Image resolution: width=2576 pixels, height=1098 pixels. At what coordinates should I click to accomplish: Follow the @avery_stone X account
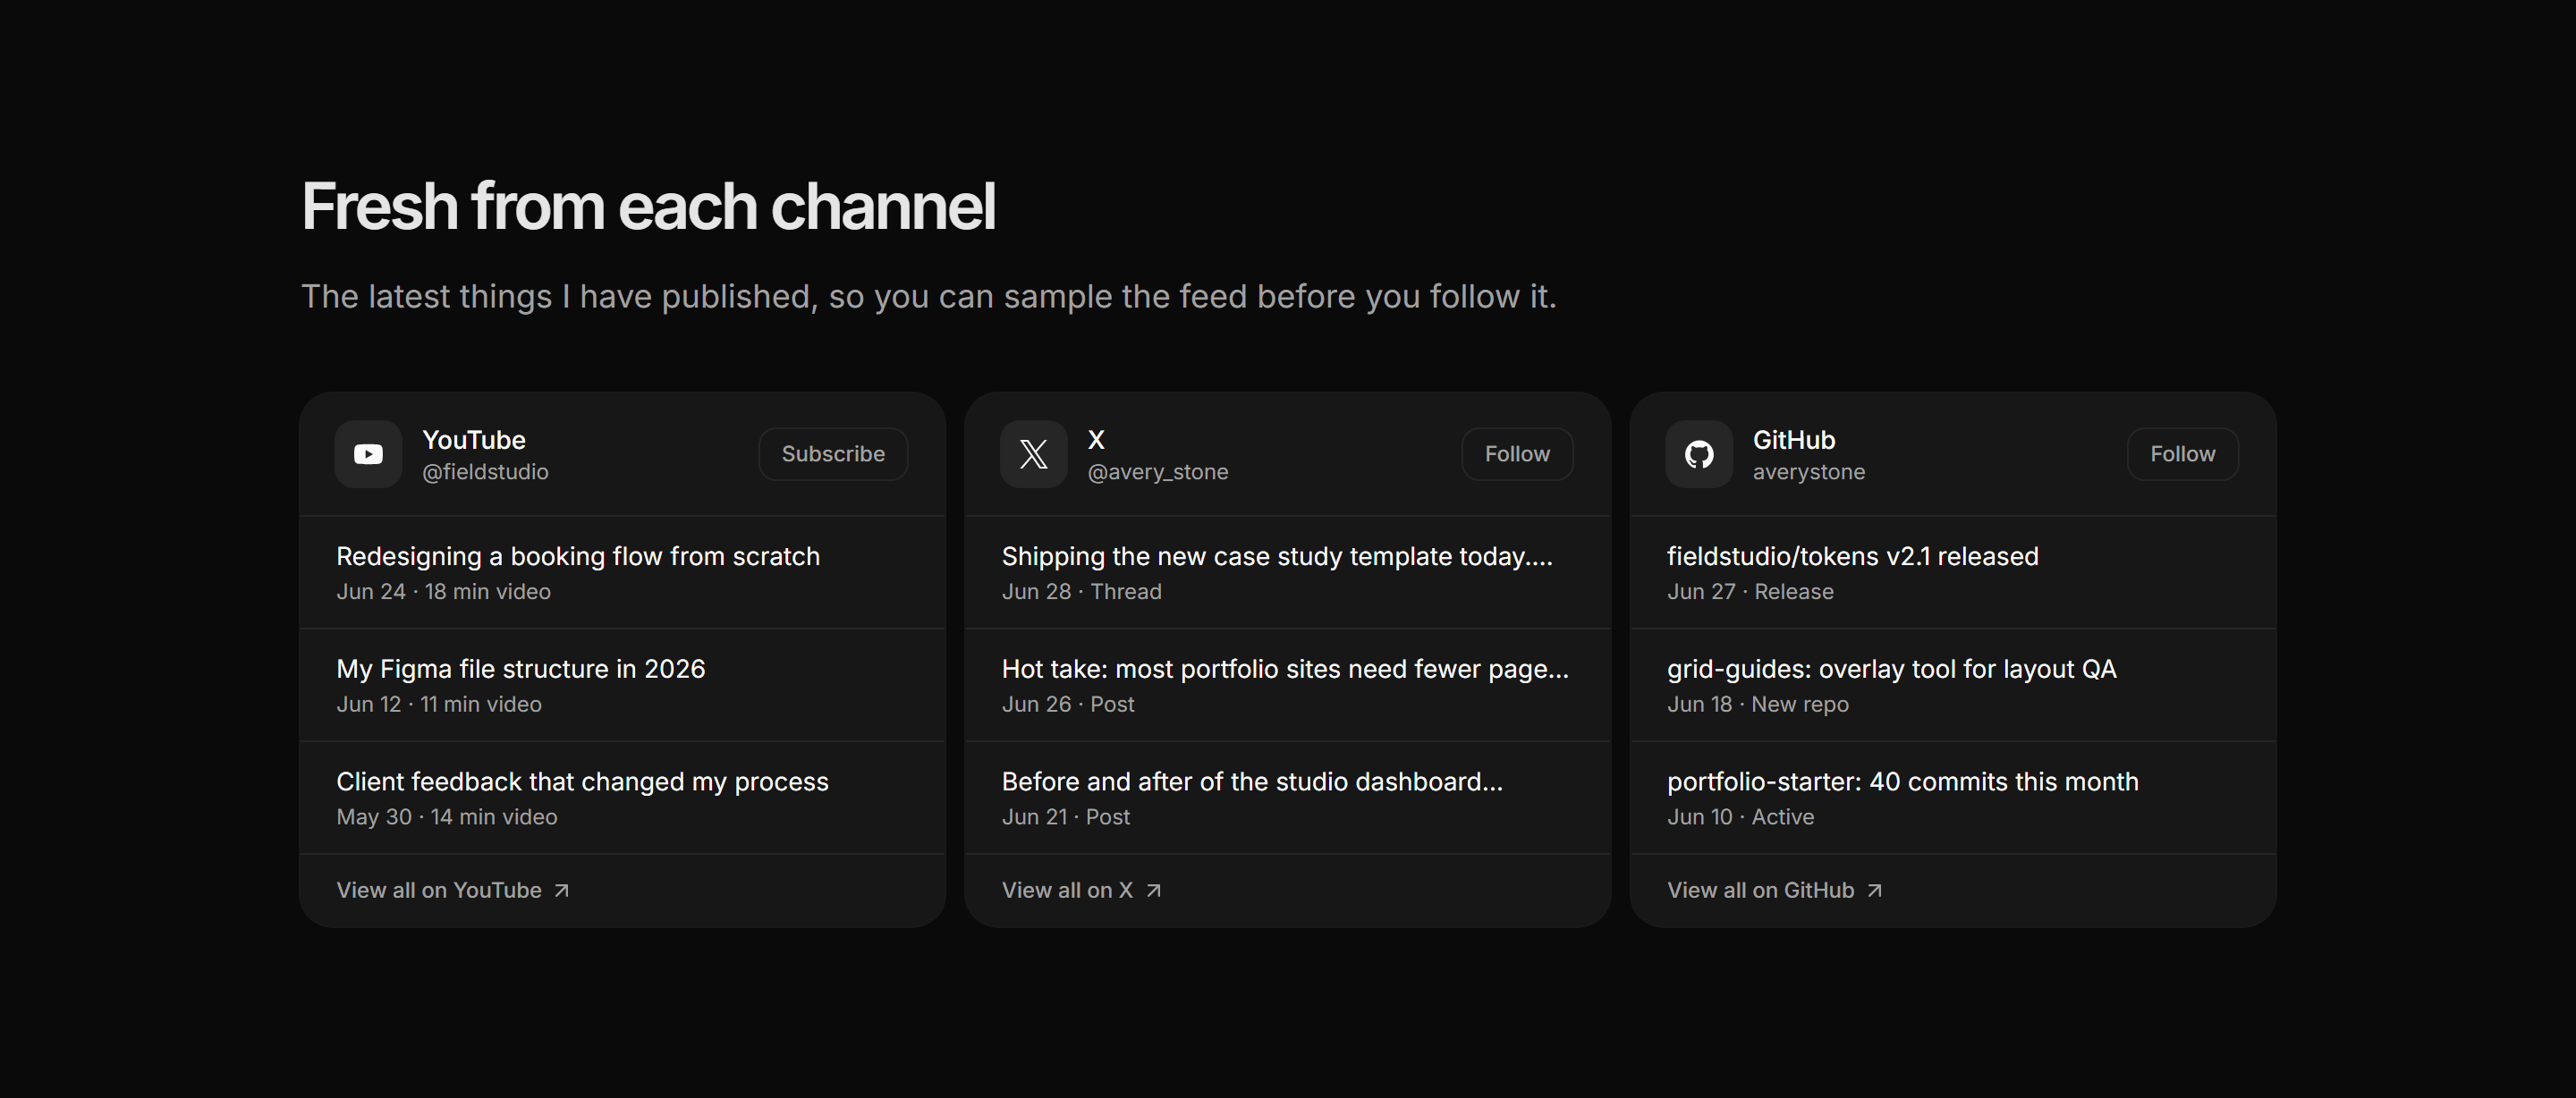tap(1517, 454)
